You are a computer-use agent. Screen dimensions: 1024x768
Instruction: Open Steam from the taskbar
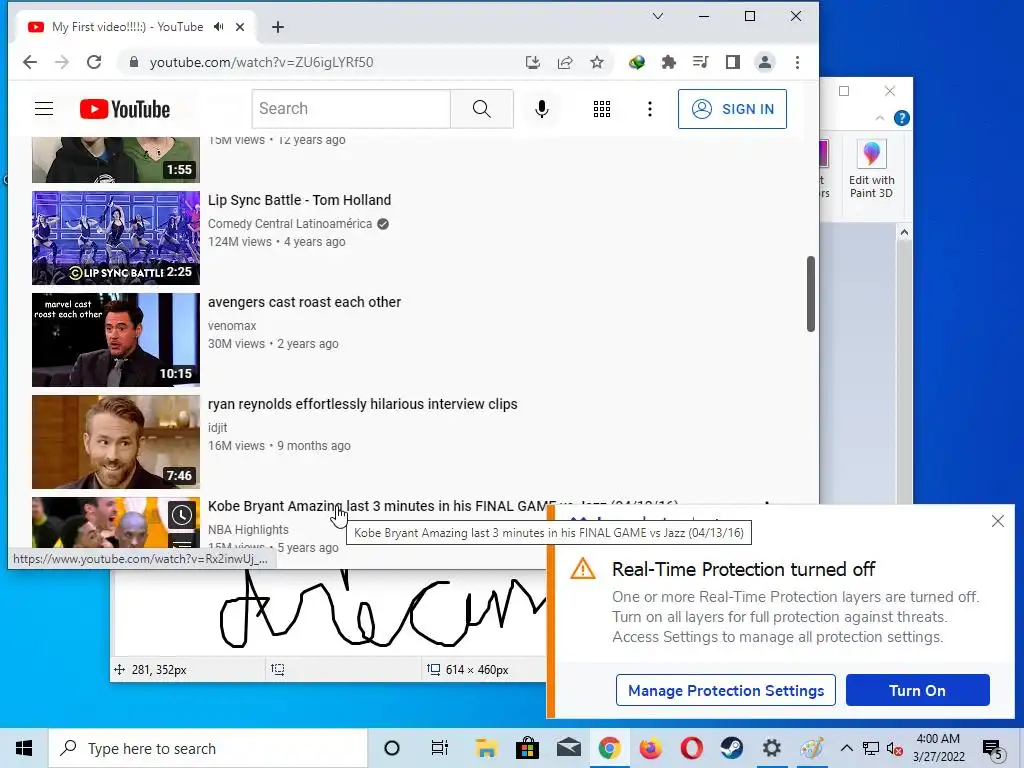(731, 748)
